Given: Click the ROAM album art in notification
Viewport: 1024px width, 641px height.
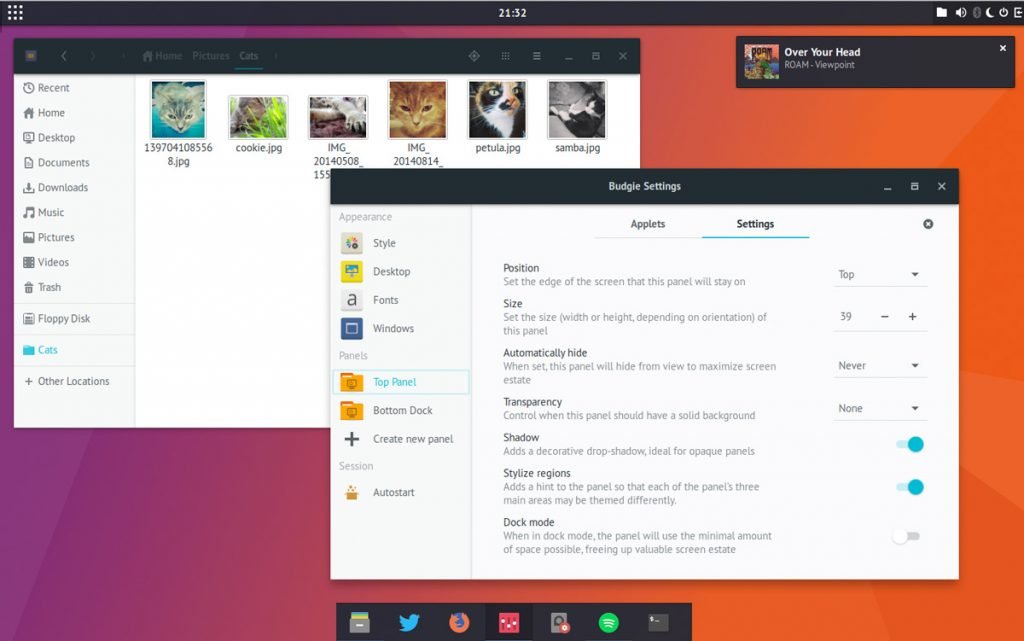Looking at the screenshot, I should (x=761, y=61).
